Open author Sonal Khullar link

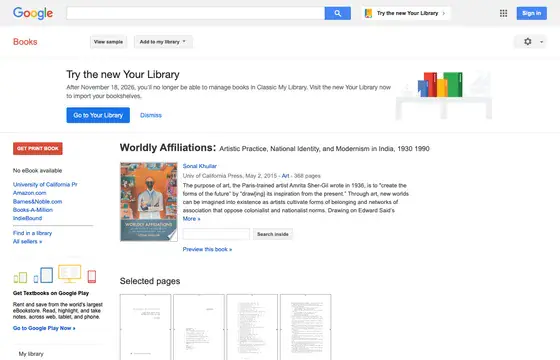tap(200, 166)
